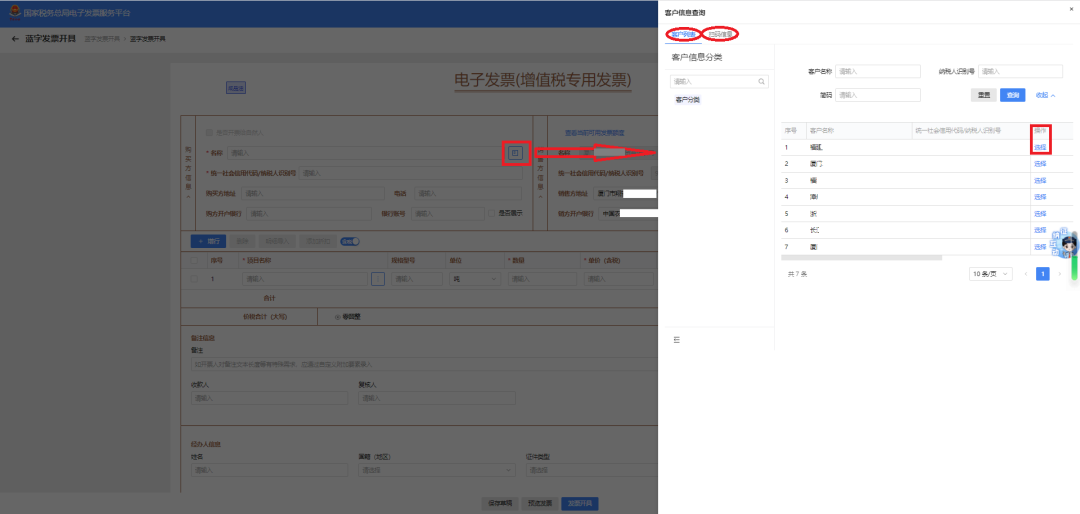
Task: Click the 重置 reset button
Action: click(984, 95)
